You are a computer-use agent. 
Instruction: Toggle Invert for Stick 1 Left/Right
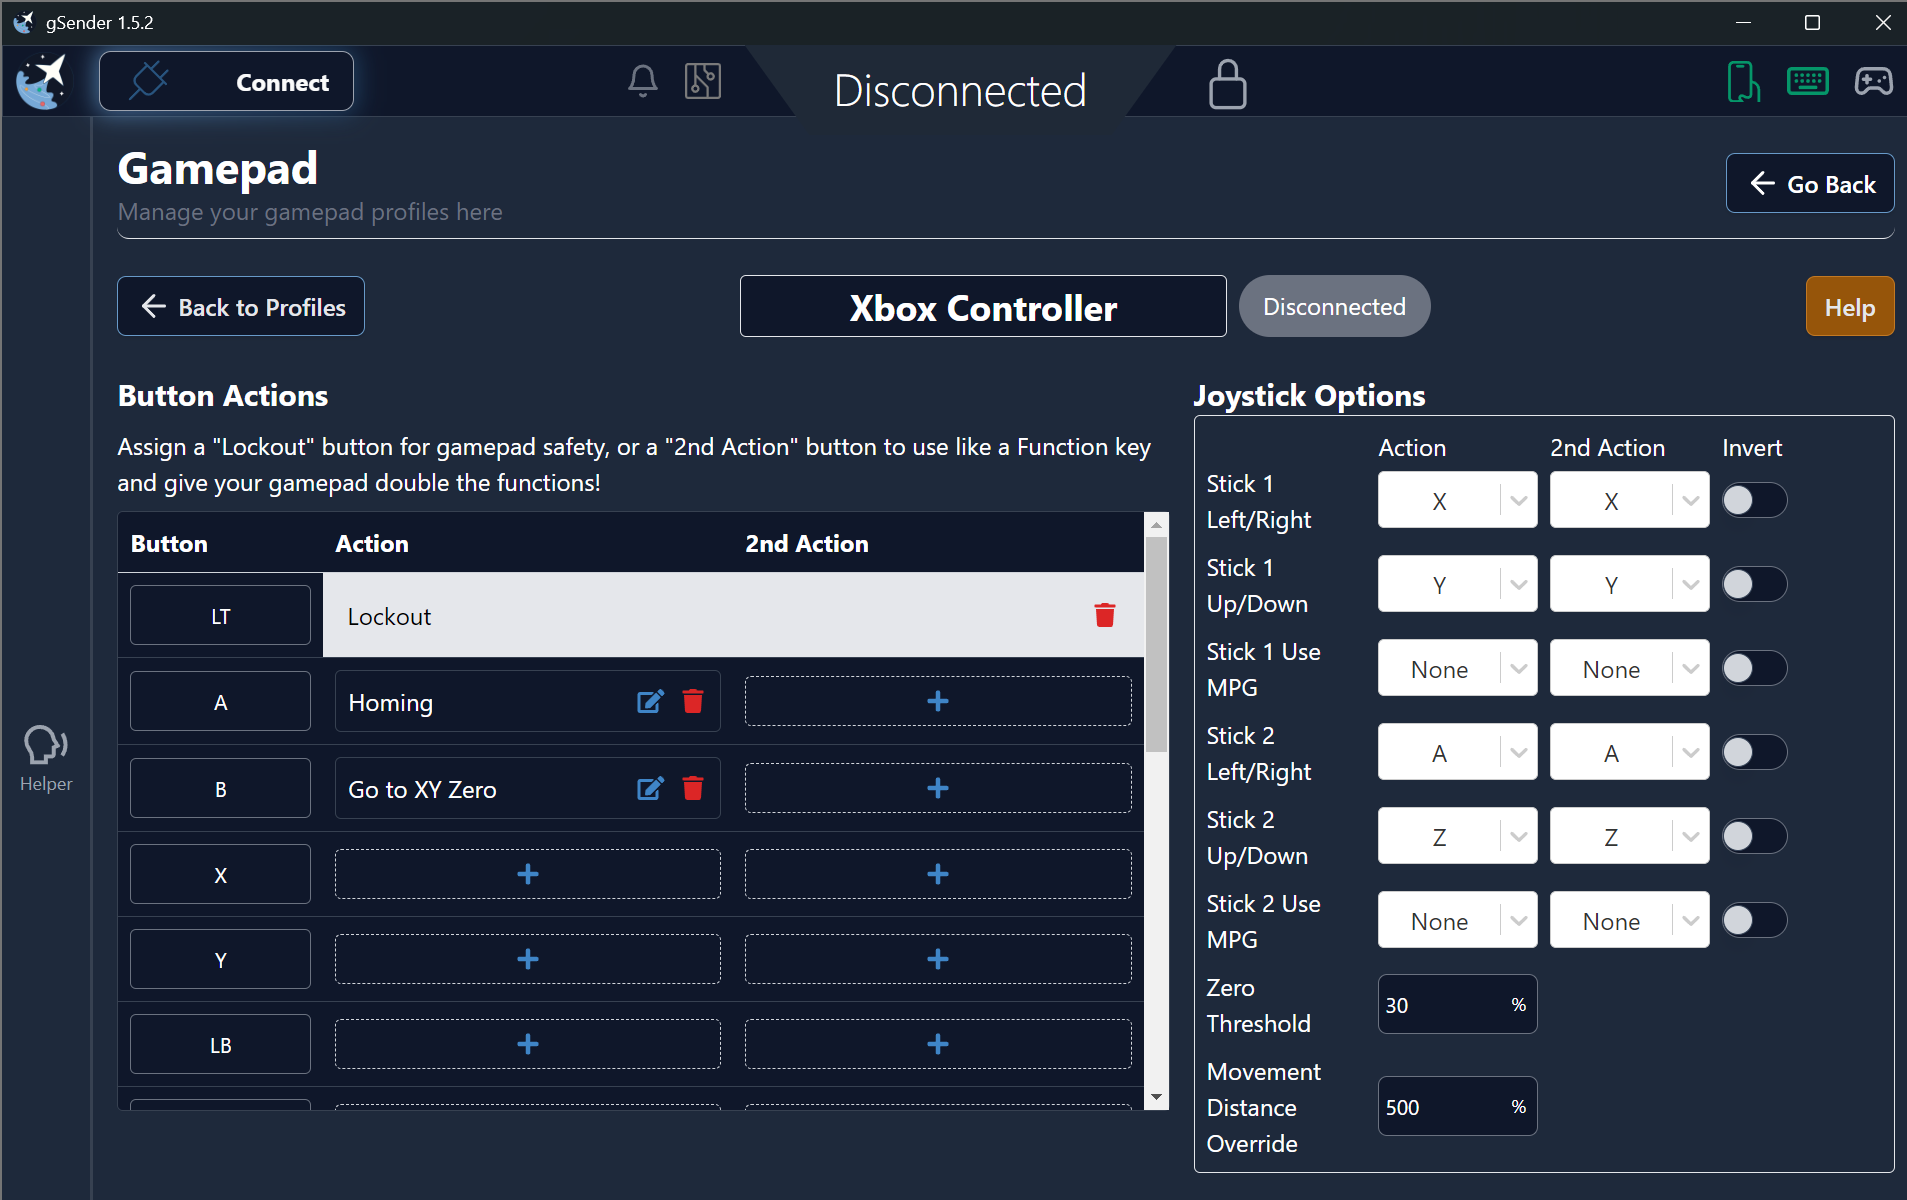click(1754, 500)
